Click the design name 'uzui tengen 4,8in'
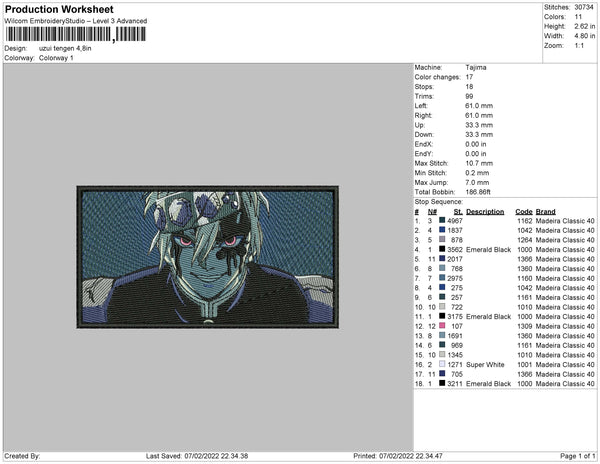The width and height of the screenshot is (600, 464). tap(65, 48)
